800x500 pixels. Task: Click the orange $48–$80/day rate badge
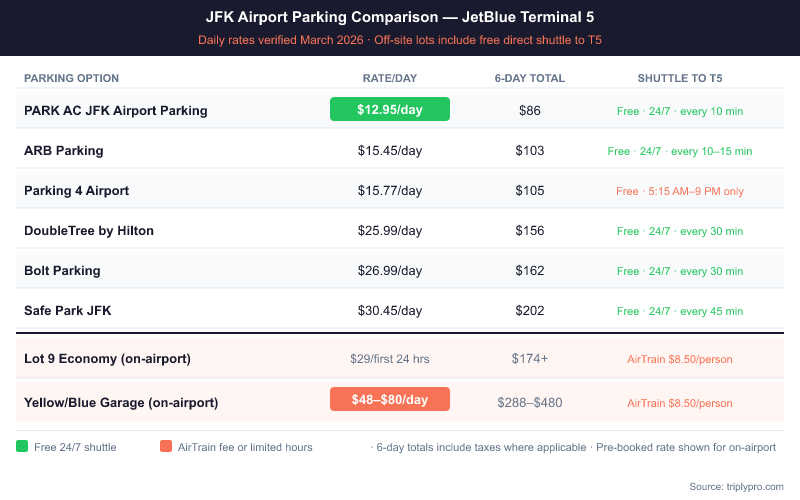(390, 400)
